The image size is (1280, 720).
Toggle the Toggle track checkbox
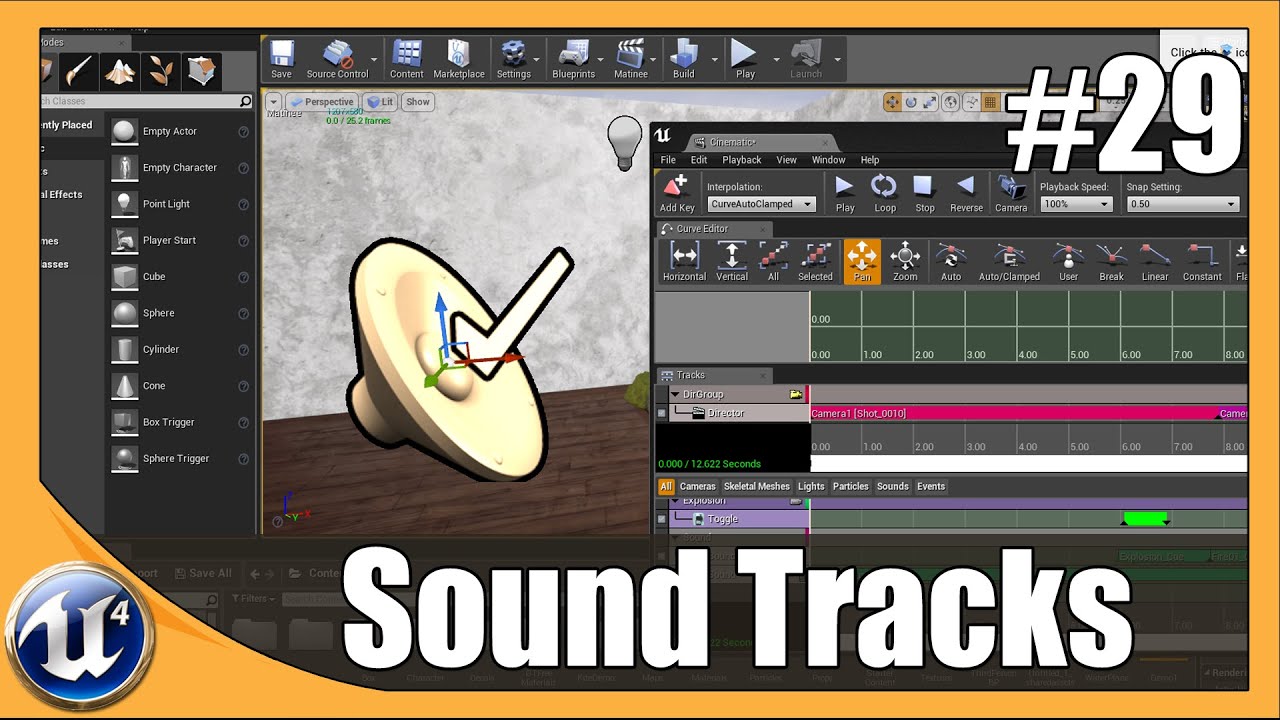tap(661, 519)
